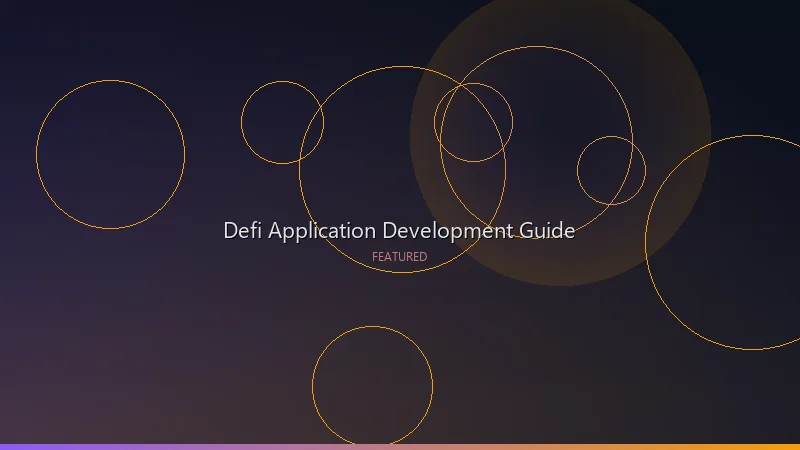
Task: Select the small circle left of center top
Action: coord(282,122)
